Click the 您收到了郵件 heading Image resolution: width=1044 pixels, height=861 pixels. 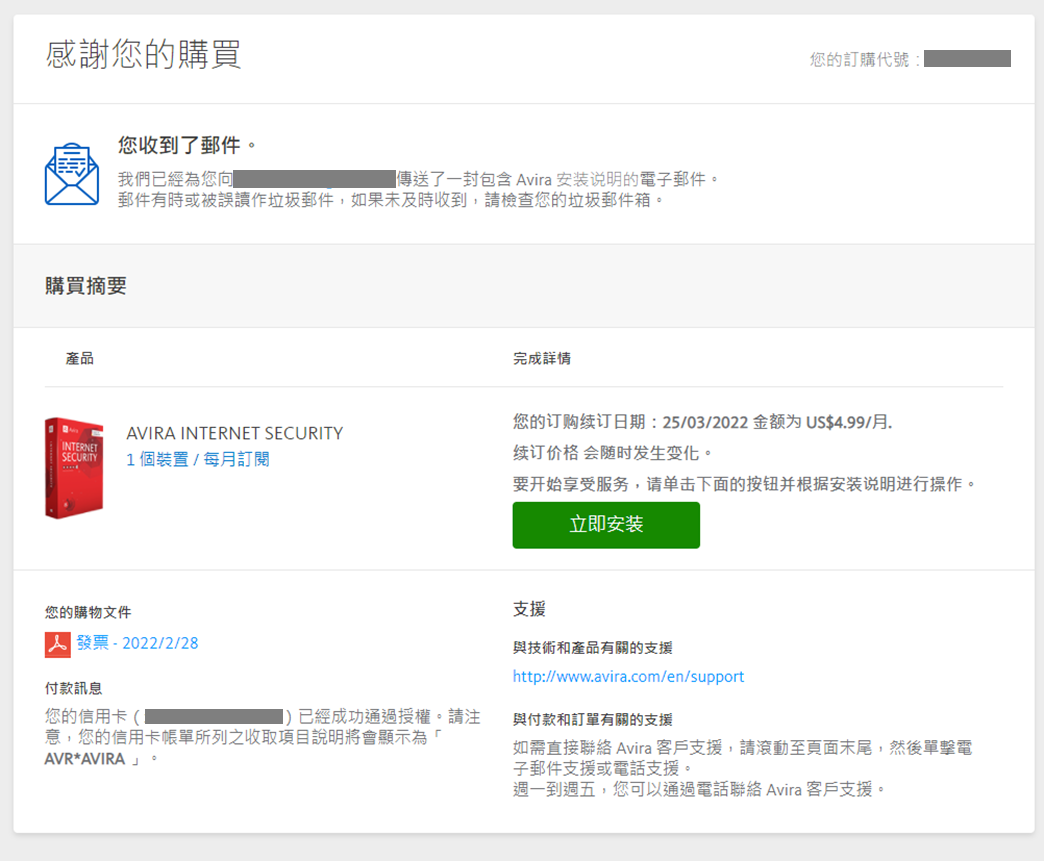click(186, 144)
